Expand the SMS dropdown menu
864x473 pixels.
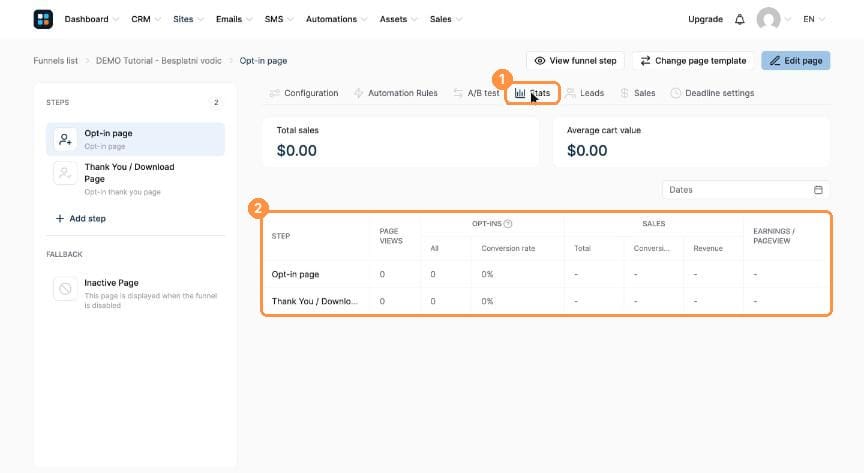pos(278,19)
